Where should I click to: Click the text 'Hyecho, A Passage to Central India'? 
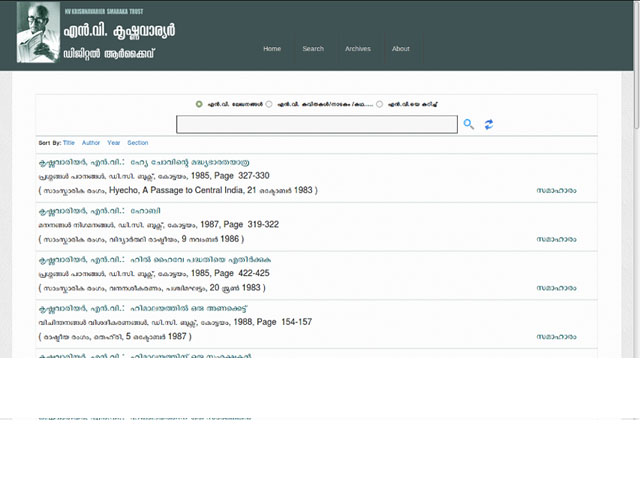coord(177,190)
